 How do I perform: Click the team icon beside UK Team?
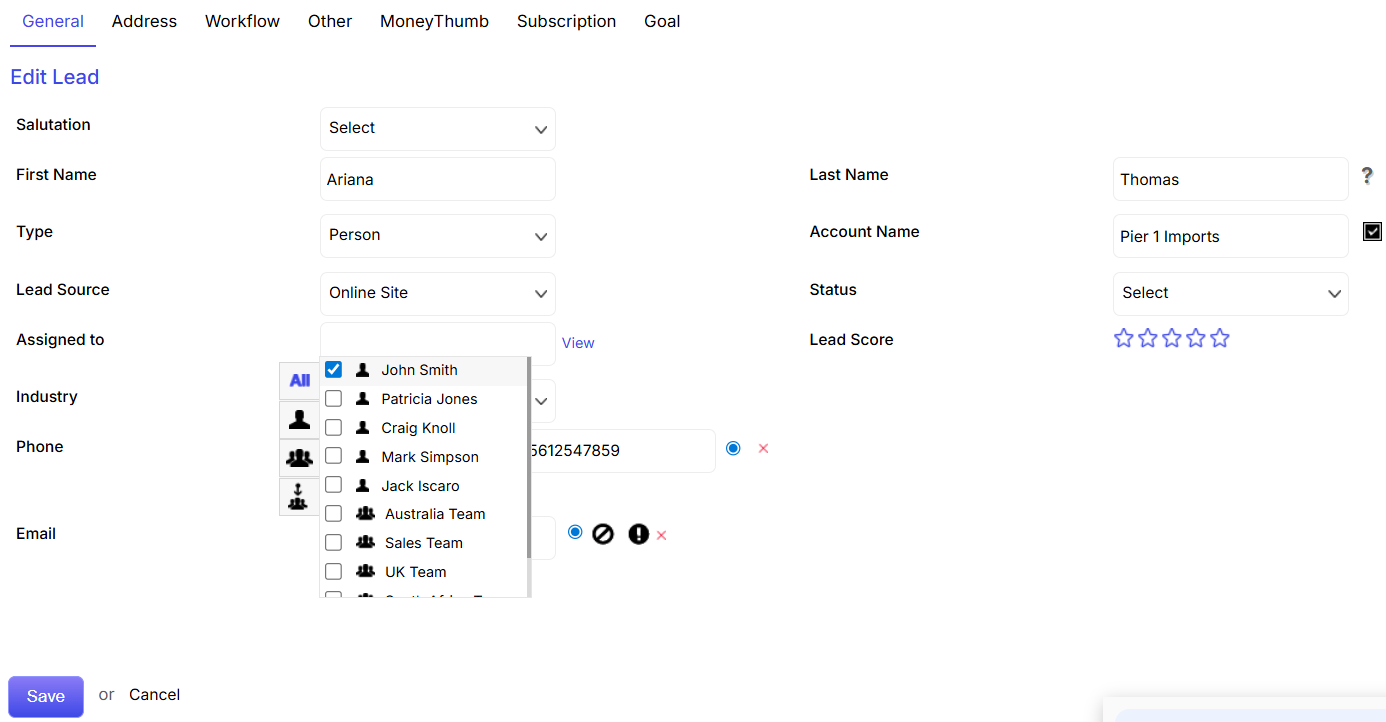point(365,571)
